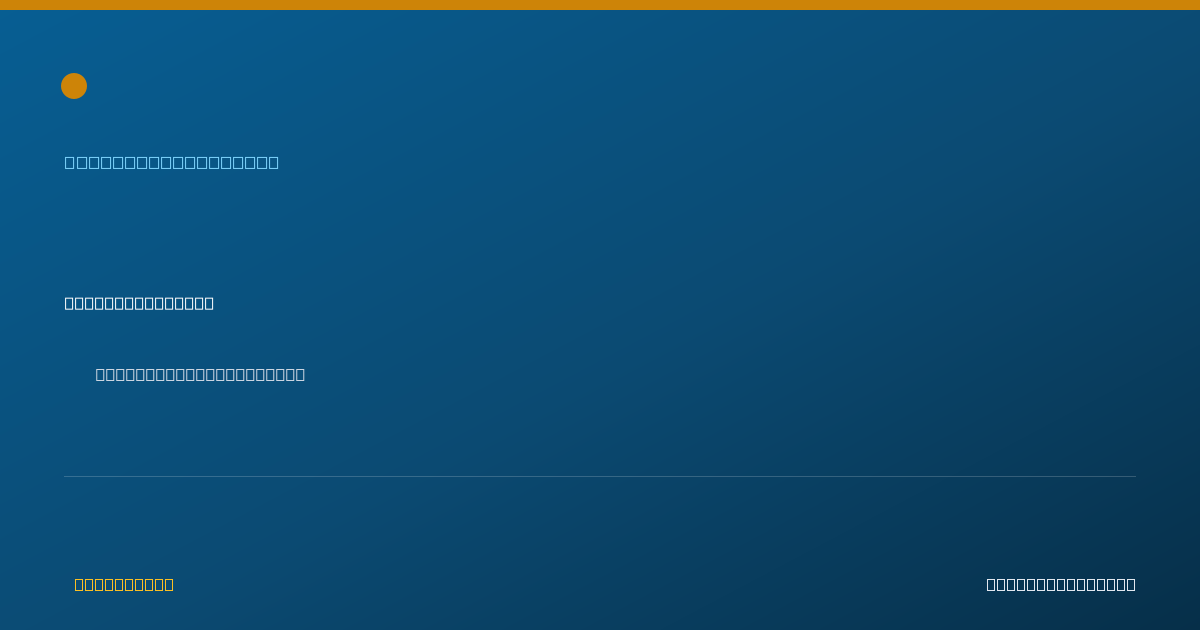Click the bold white heading text line

[x=139, y=303]
